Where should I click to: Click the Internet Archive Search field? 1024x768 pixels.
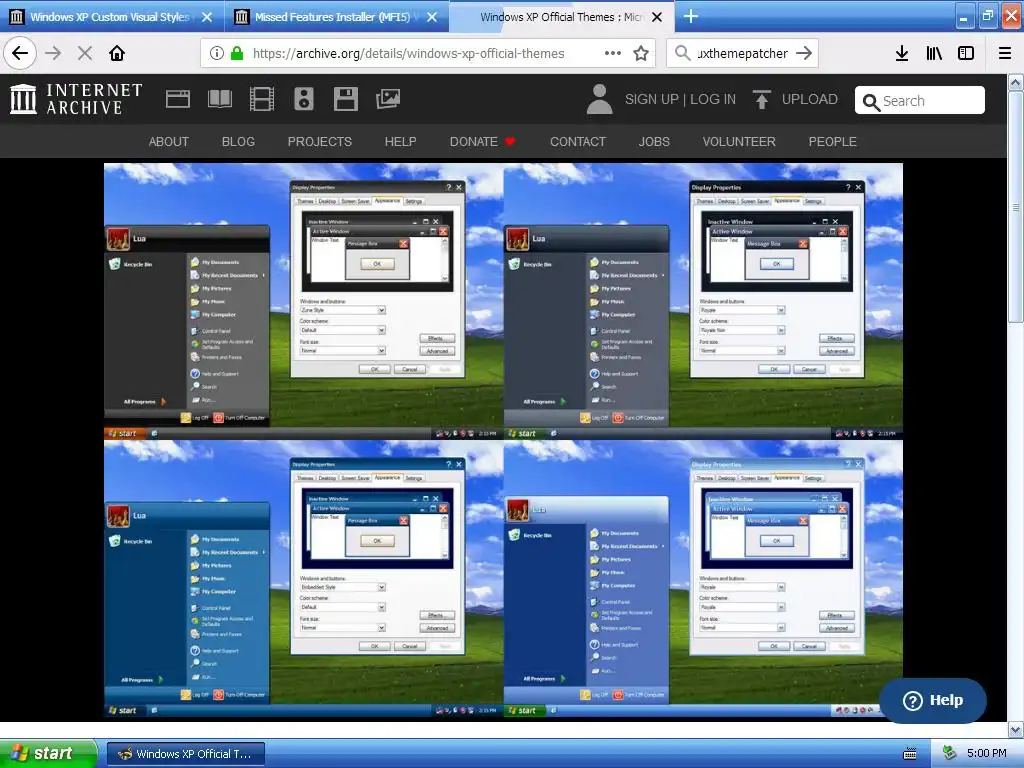[920, 101]
